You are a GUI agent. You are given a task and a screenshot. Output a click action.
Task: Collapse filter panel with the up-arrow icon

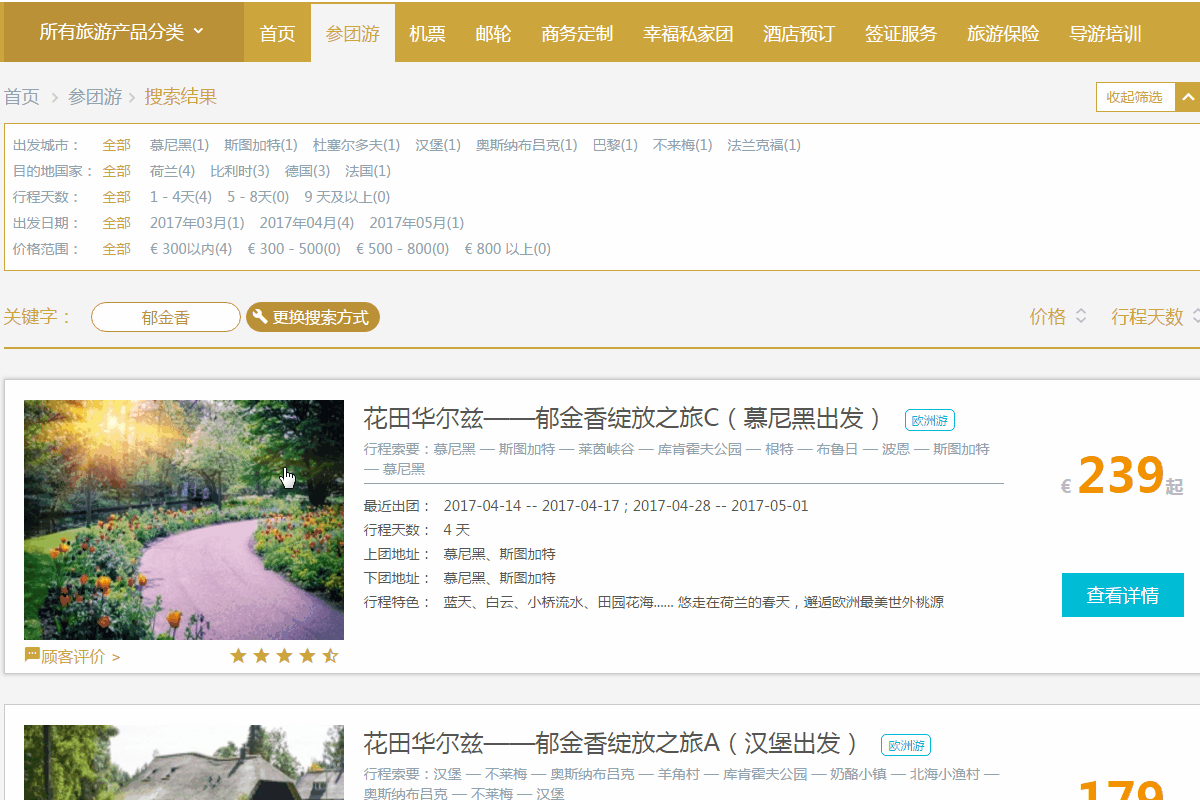coord(1187,97)
